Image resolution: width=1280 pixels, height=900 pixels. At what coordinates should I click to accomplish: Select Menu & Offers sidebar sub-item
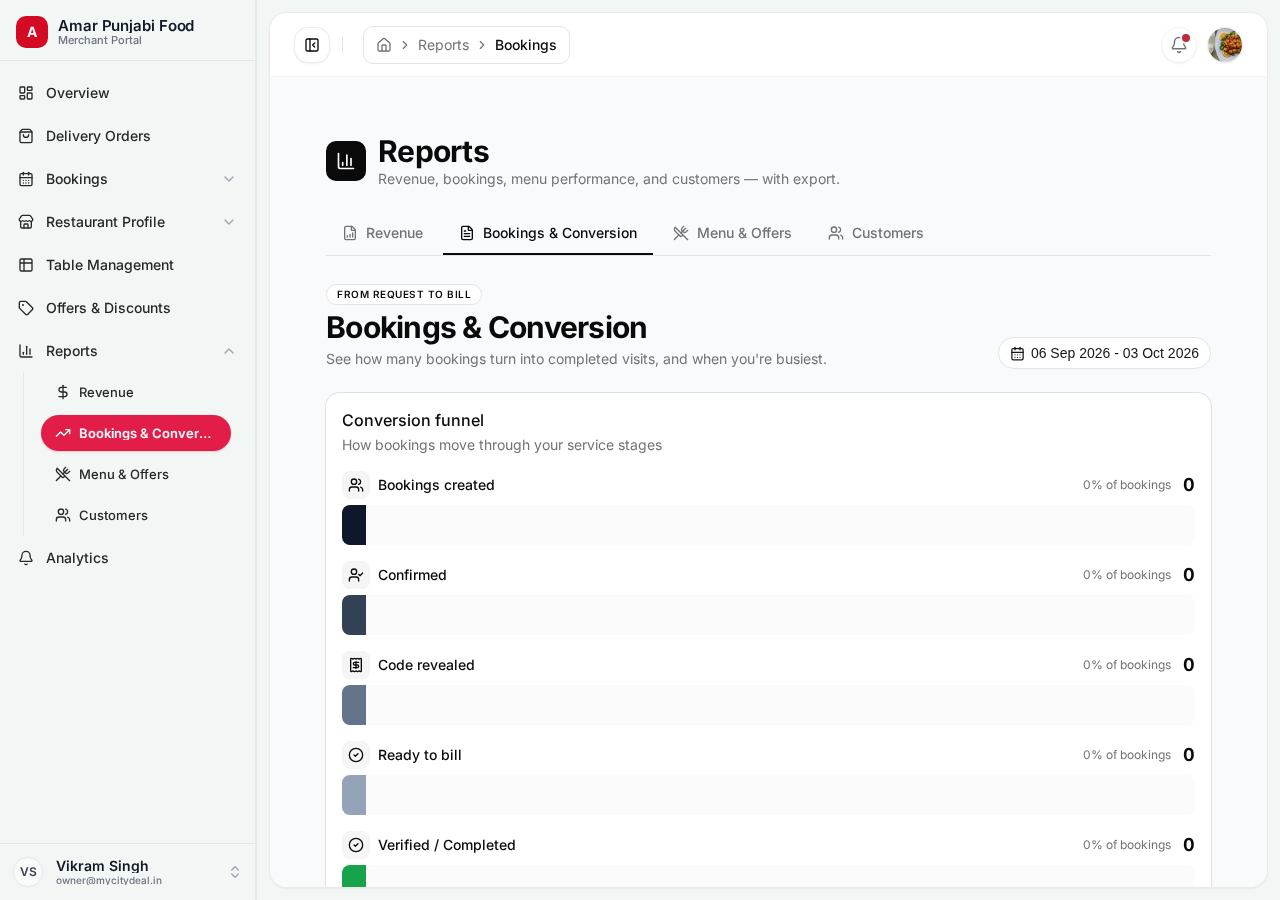136,474
